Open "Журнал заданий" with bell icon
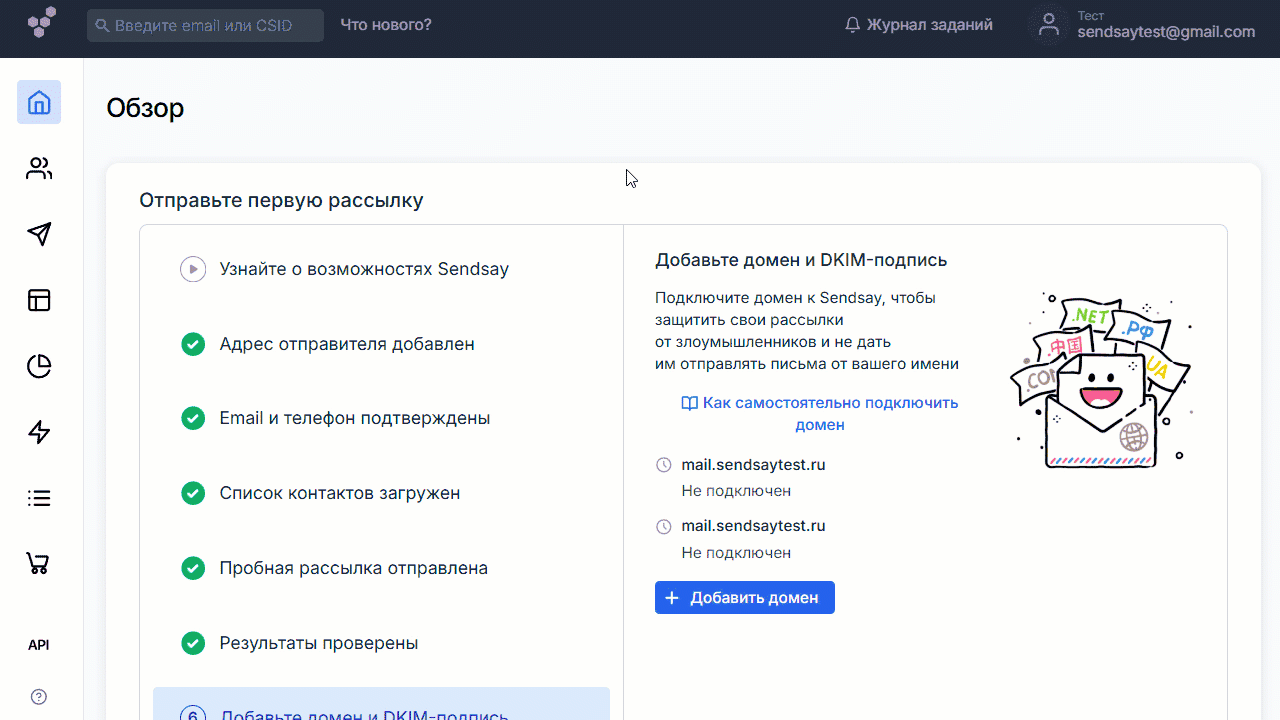The width and height of the screenshot is (1280, 720). tap(919, 25)
